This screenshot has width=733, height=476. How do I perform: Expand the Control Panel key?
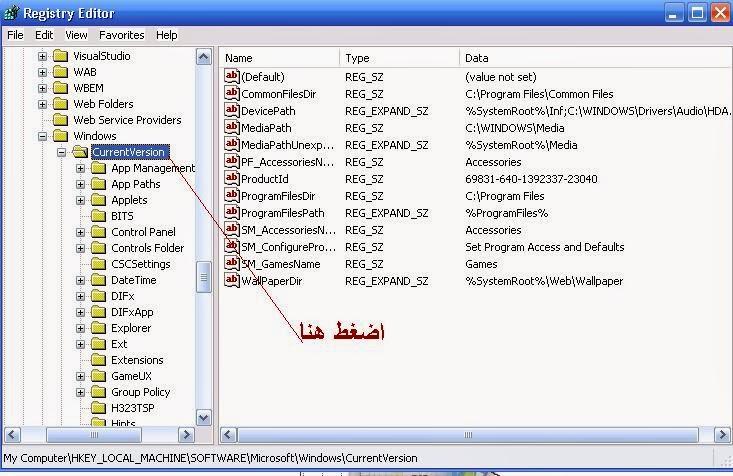coord(80,232)
